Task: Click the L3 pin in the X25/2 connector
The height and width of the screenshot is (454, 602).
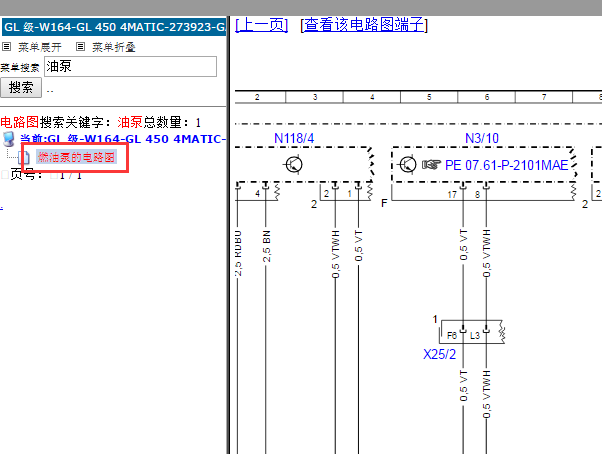Action: tap(475, 336)
